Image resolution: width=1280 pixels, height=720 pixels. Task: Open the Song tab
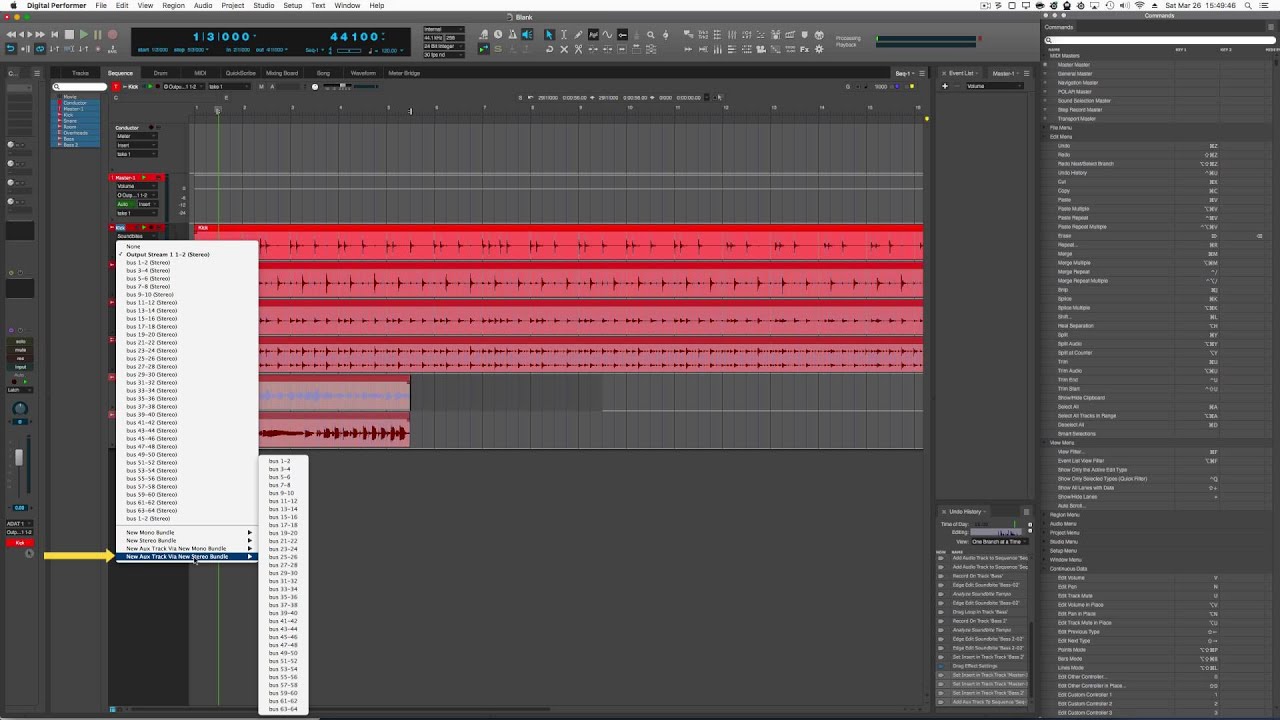323,73
